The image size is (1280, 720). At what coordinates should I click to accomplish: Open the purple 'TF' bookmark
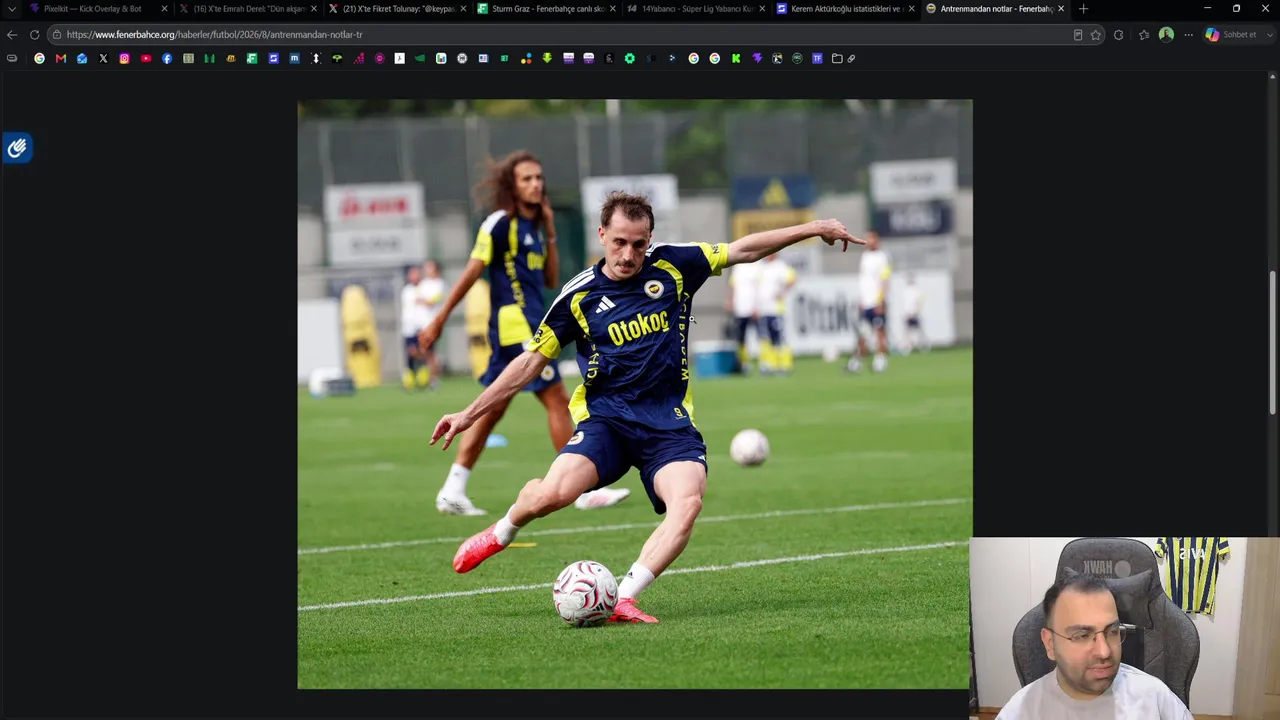tap(817, 58)
